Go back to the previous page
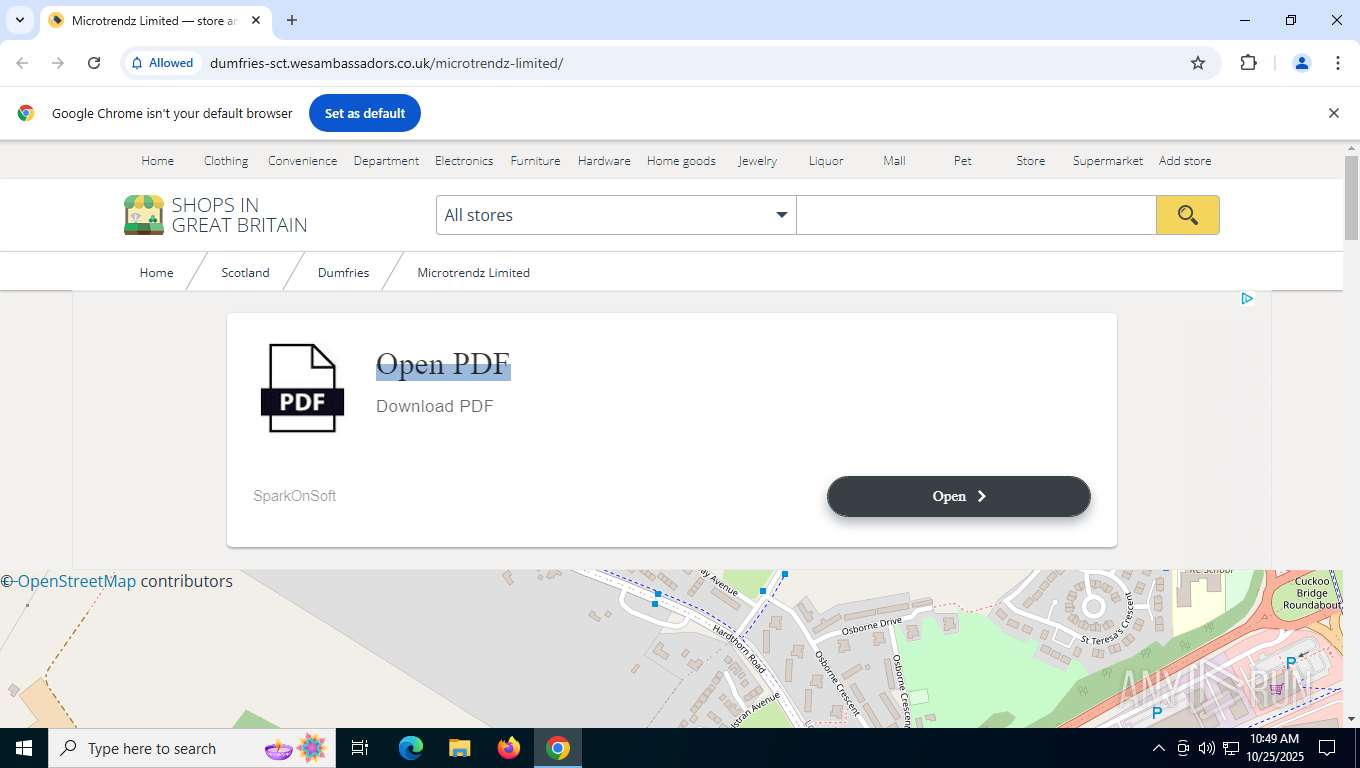 coord(22,63)
